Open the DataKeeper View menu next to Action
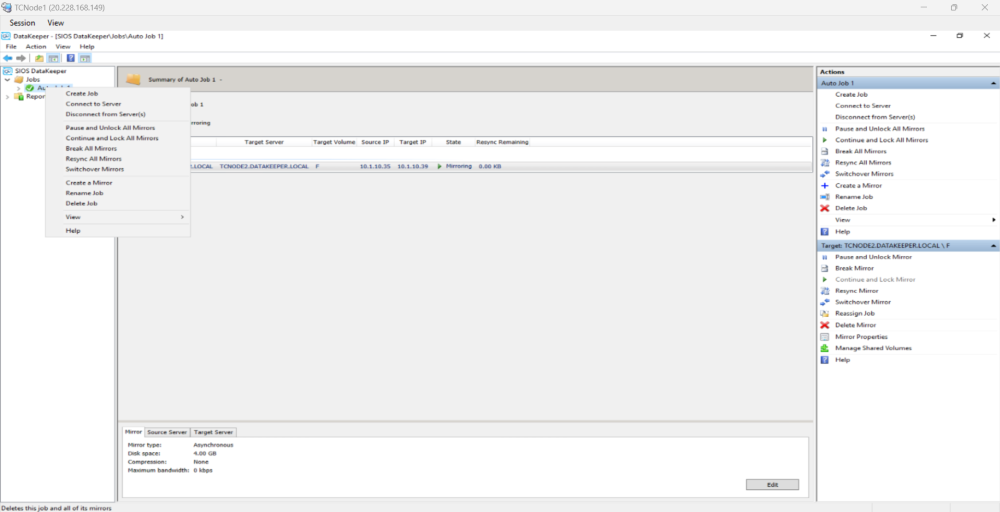The width and height of the screenshot is (1000, 512). point(63,47)
